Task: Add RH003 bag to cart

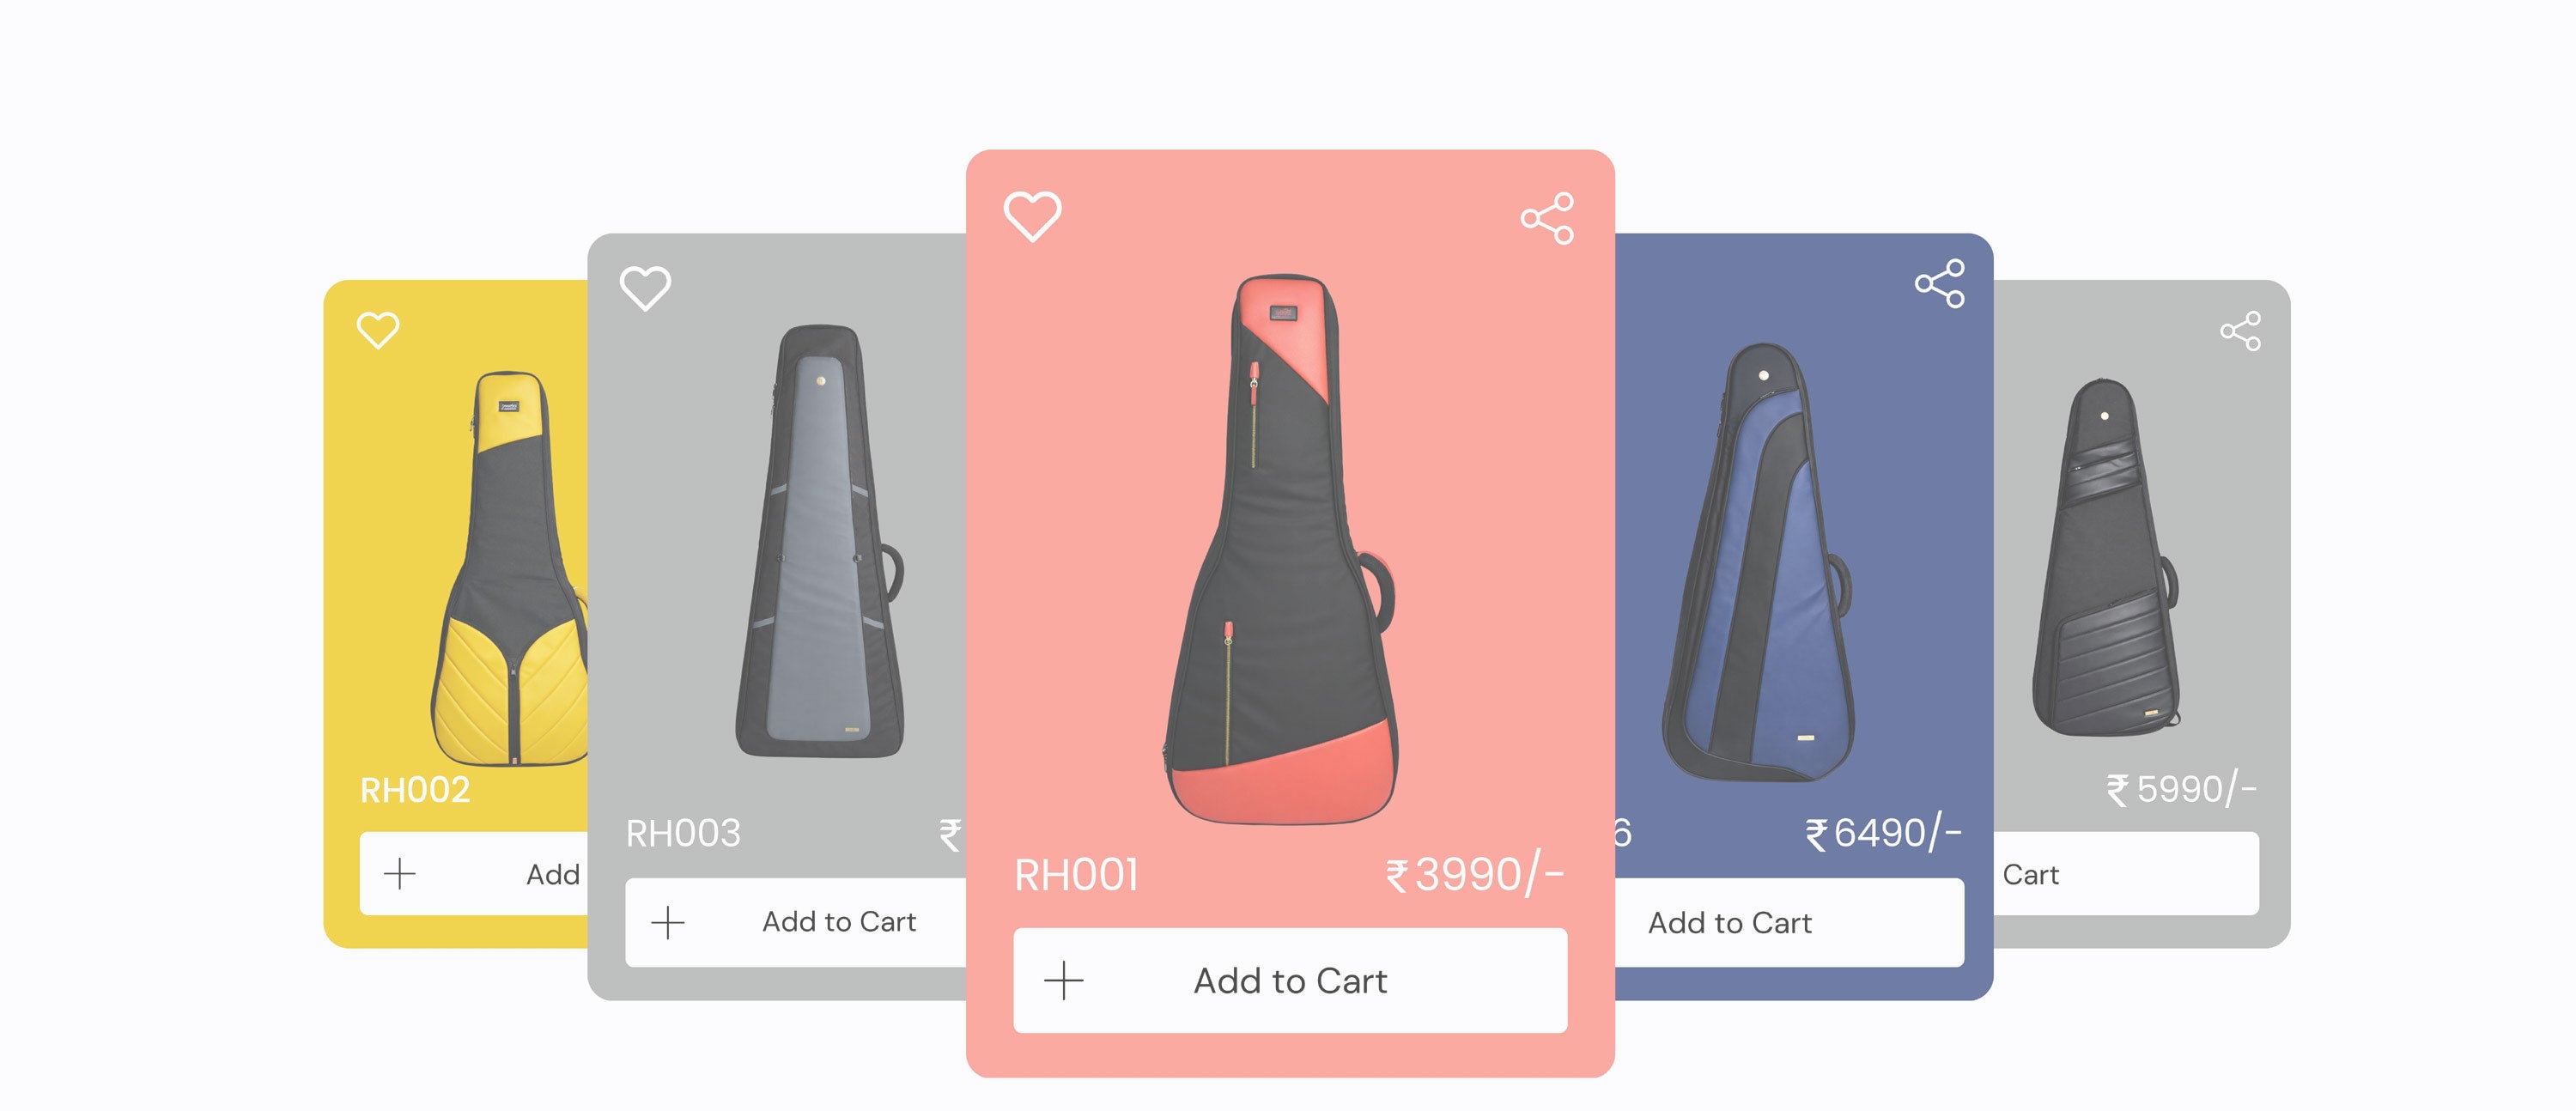Action: click(x=796, y=922)
